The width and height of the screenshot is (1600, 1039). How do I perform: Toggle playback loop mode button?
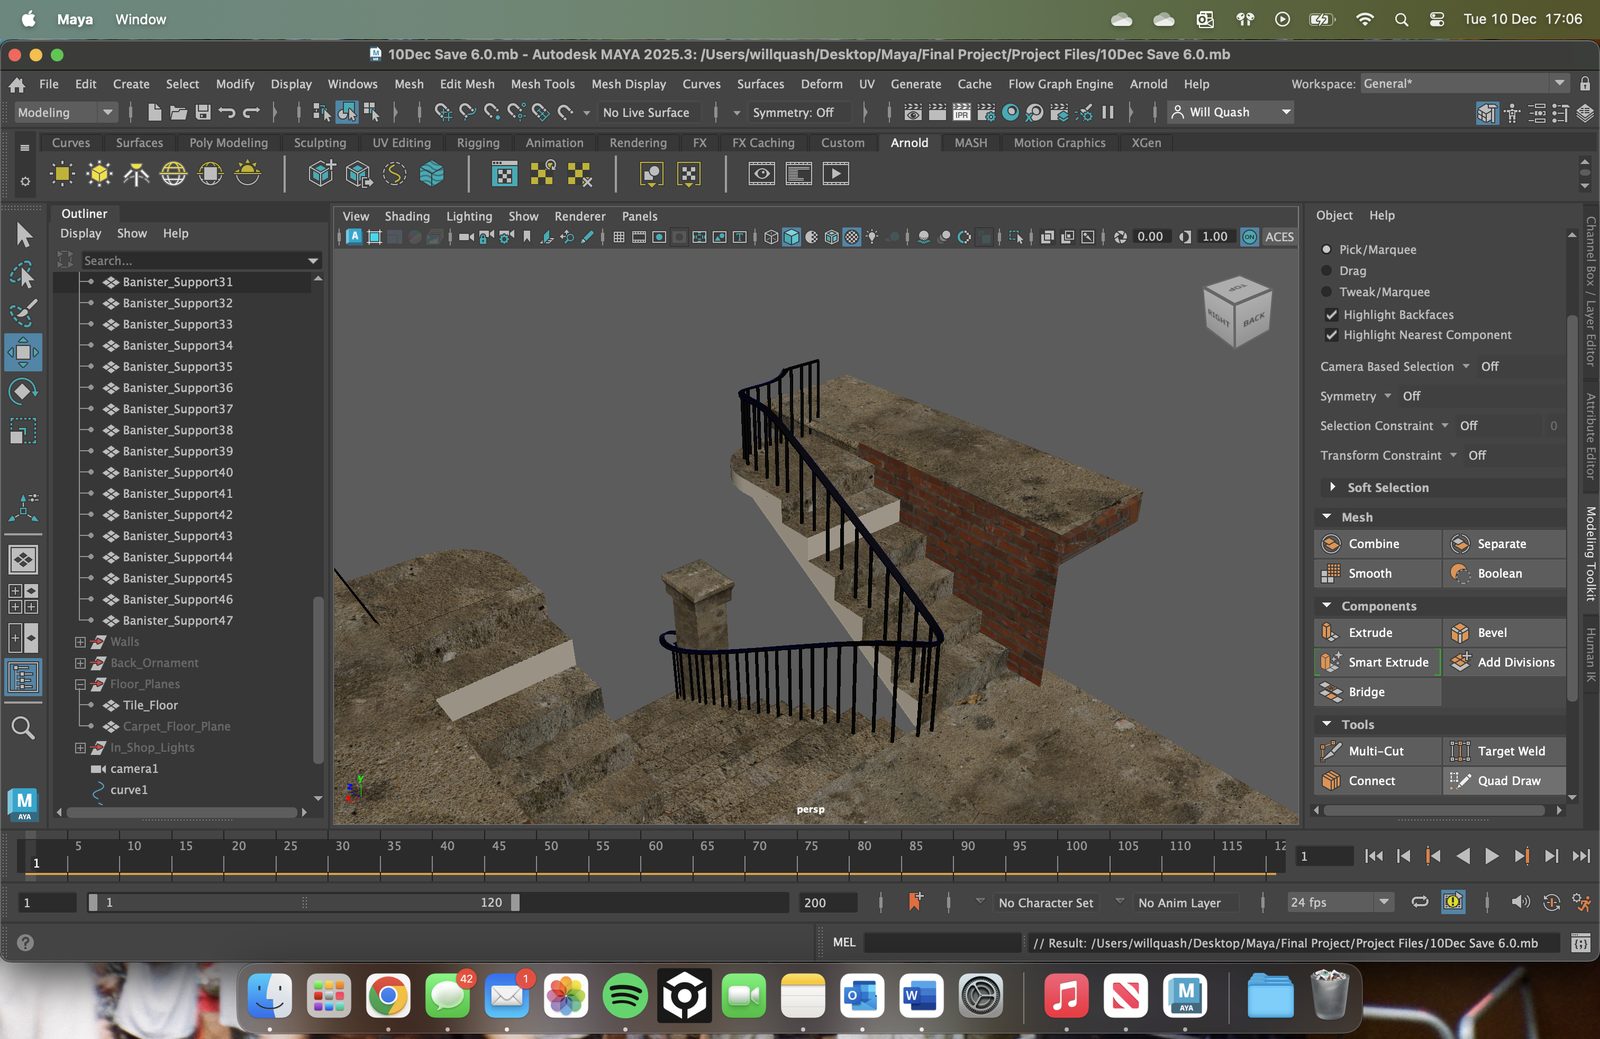coord(1420,902)
